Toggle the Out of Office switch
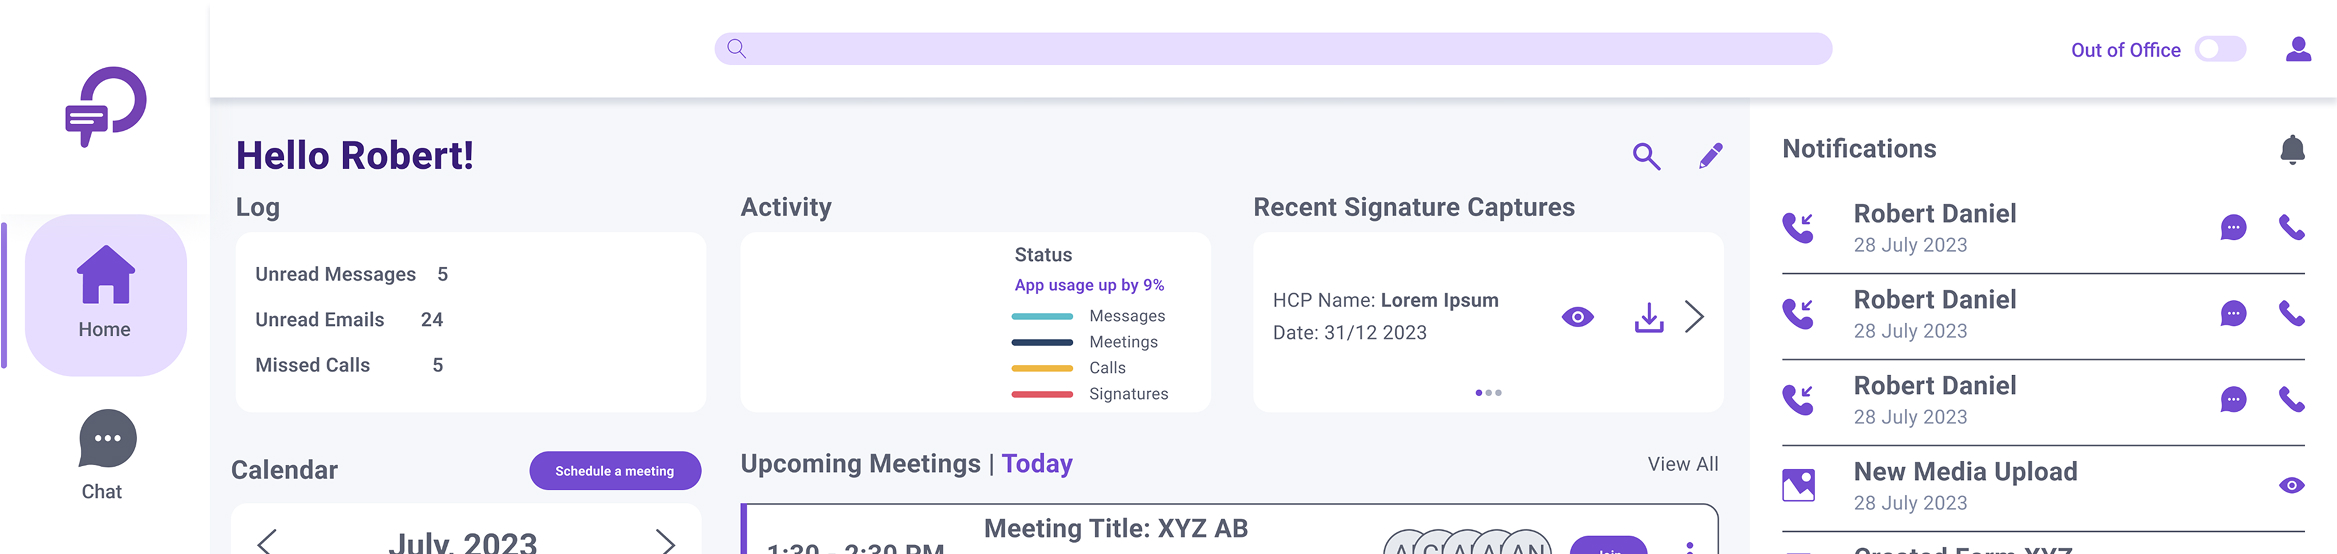The width and height of the screenshot is (2337, 554). pos(2220,49)
